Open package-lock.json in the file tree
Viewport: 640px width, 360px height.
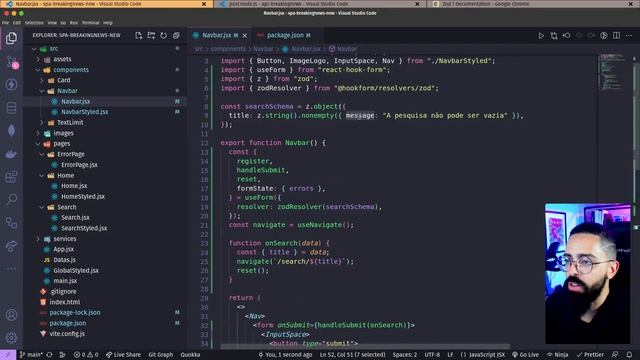(75, 312)
